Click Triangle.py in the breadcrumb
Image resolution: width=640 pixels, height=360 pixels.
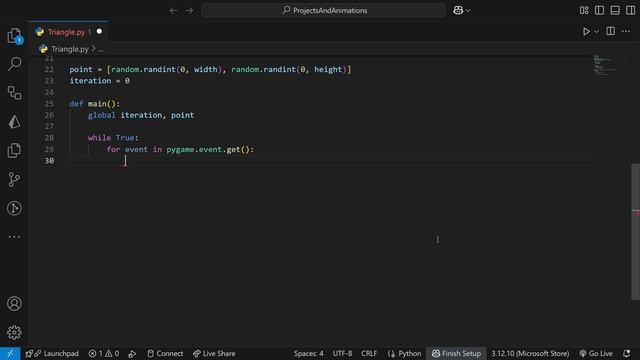(x=70, y=49)
